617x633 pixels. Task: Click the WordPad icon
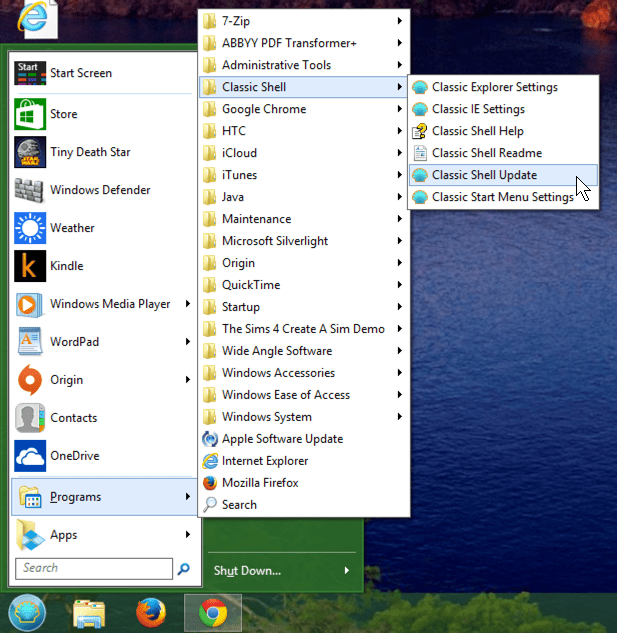[x=30, y=342]
